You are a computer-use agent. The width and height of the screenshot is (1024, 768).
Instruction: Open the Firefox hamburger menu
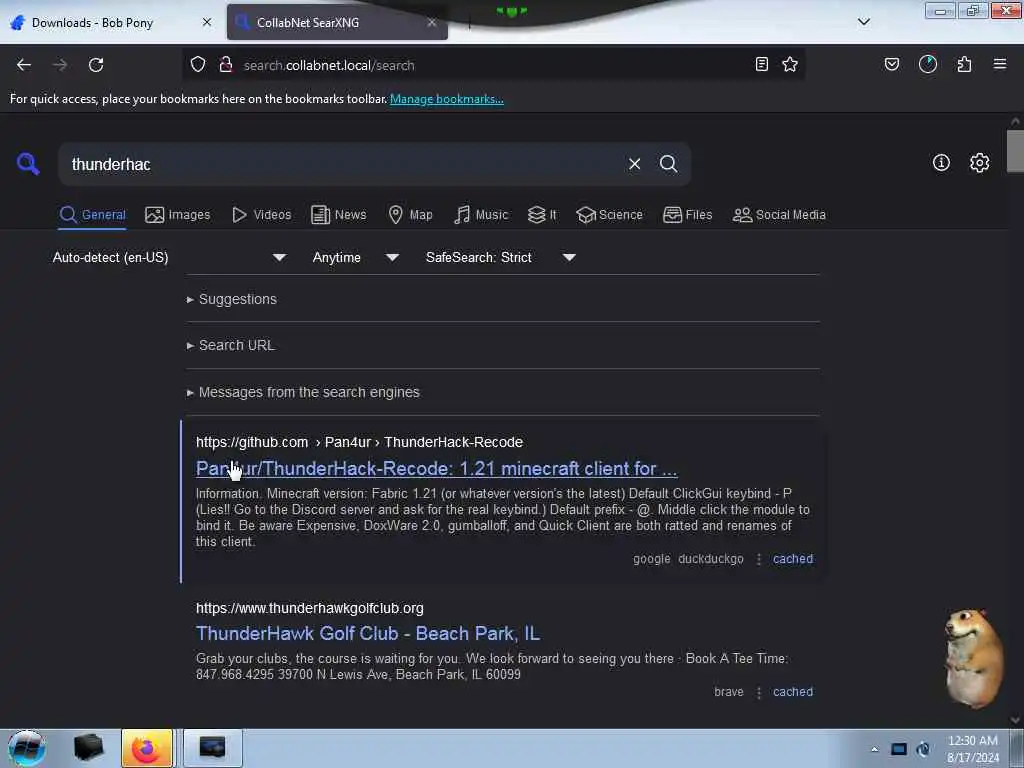point(1000,65)
